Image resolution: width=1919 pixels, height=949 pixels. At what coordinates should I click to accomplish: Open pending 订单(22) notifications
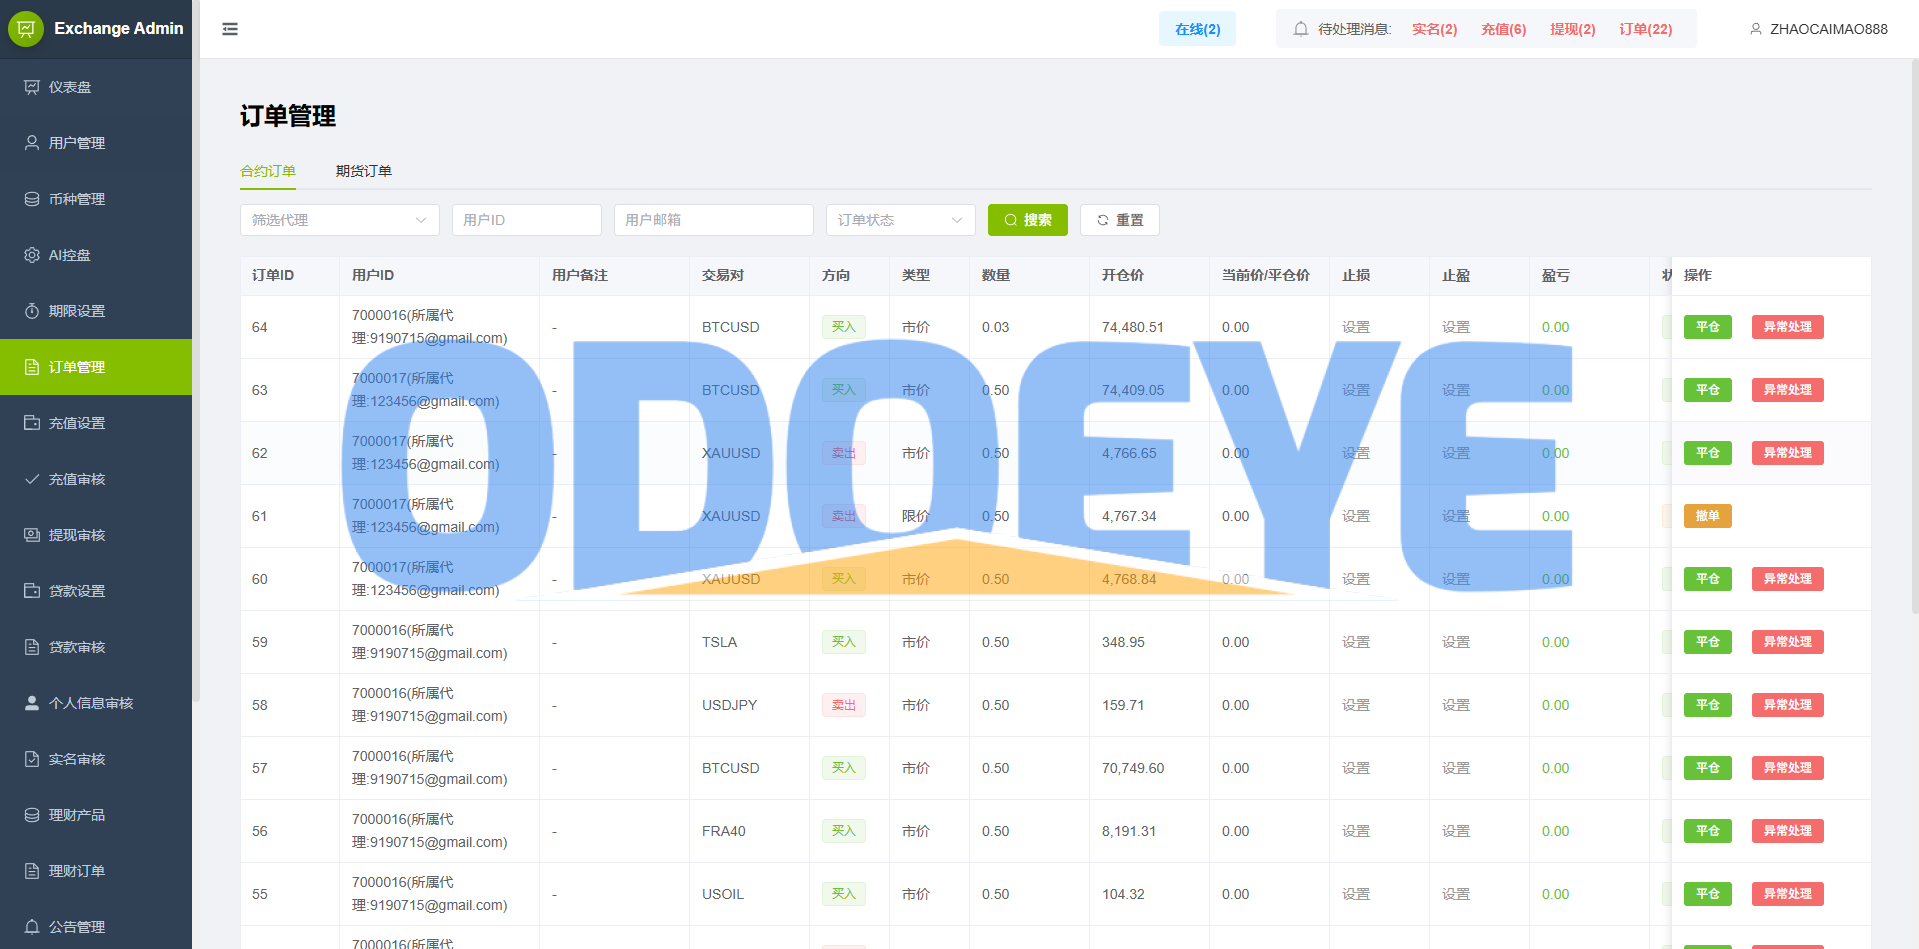click(1645, 29)
